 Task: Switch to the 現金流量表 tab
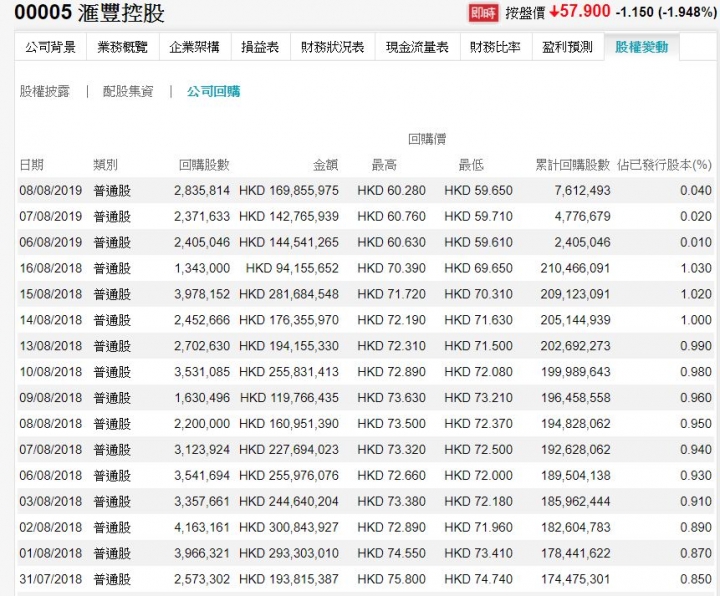[x=417, y=47]
